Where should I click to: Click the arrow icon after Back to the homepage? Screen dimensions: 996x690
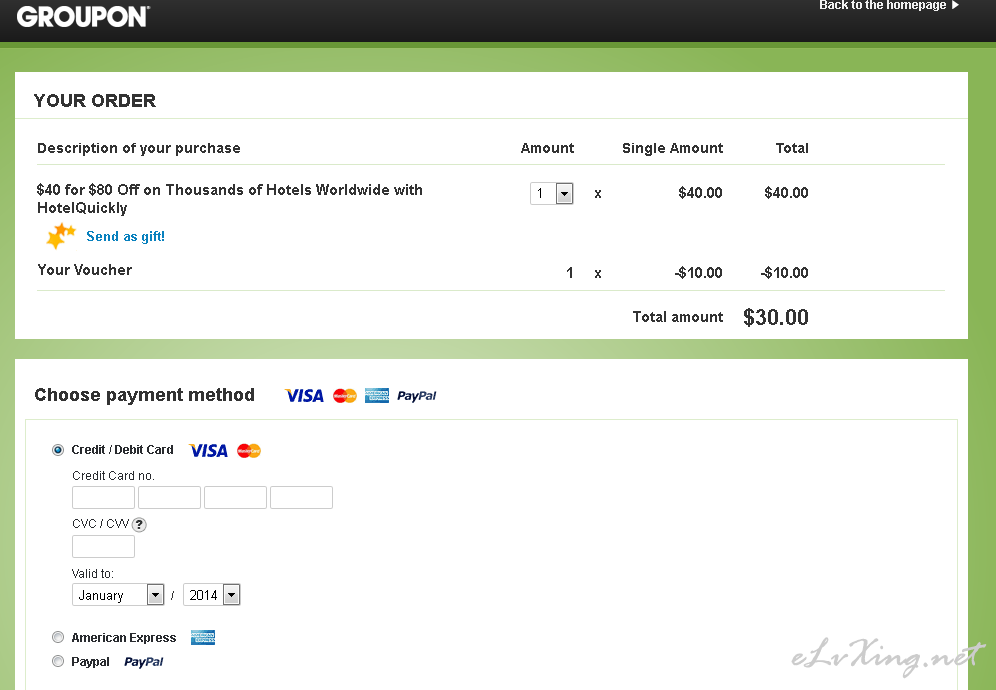click(955, 5)
